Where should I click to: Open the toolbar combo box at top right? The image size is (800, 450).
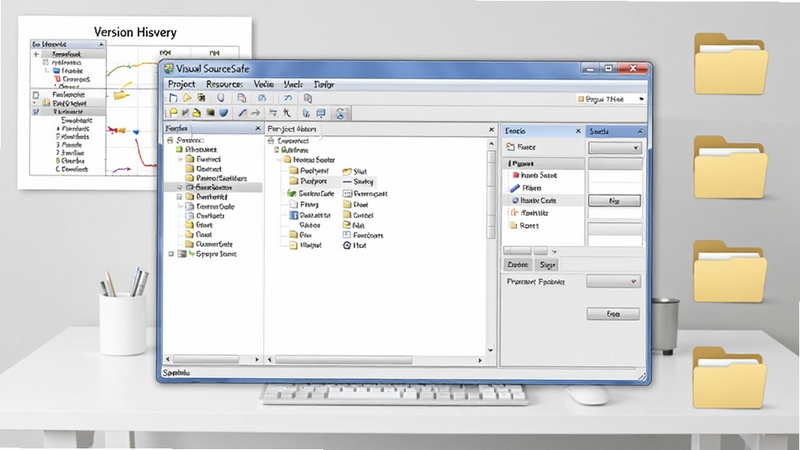tap(611, 99)
